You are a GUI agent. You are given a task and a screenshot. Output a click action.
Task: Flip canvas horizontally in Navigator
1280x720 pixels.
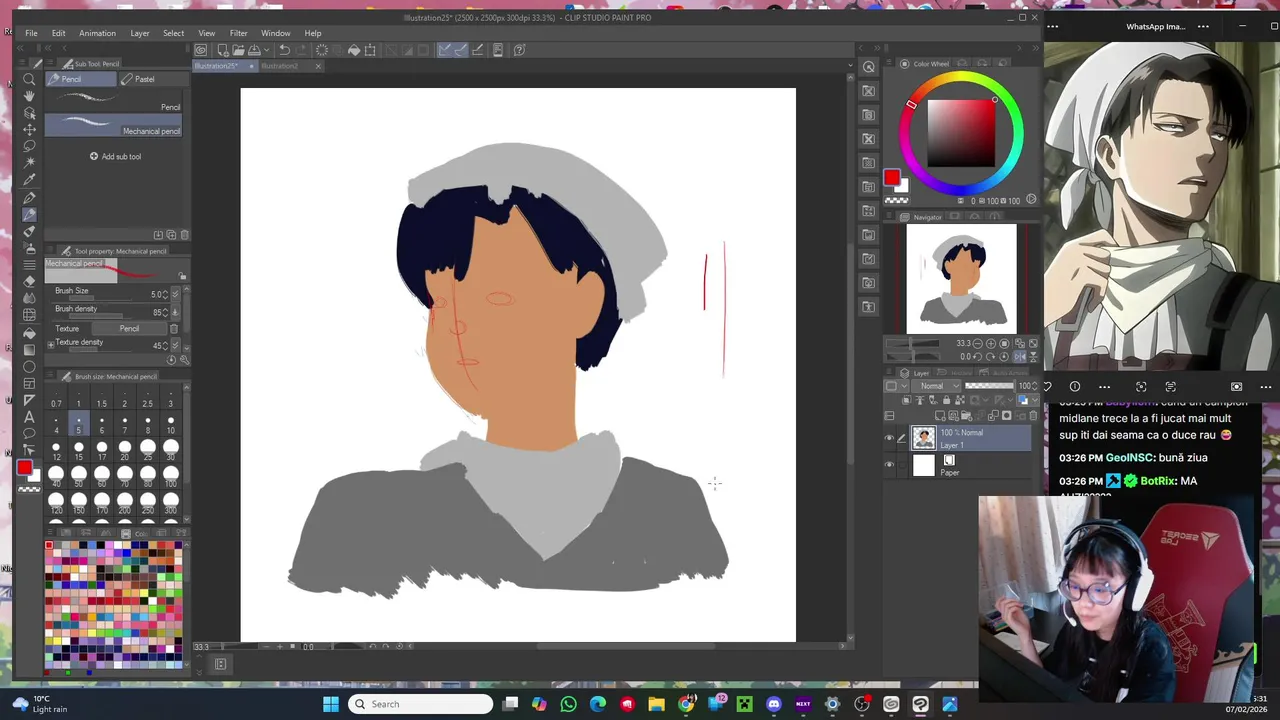pos(1019,356)
